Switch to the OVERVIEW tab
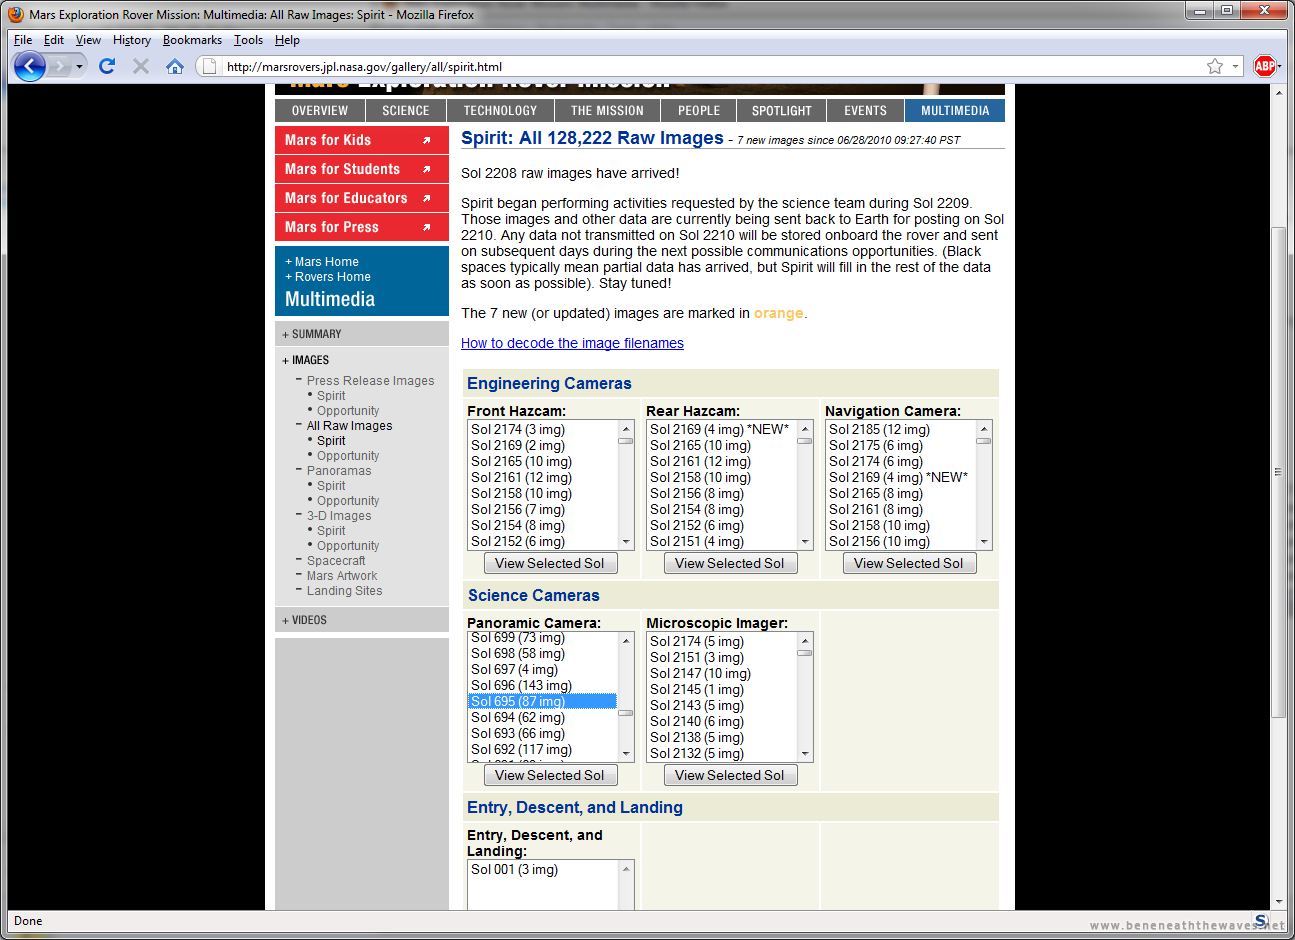This screenshot has height=940, width=1295. click(320, 111)
